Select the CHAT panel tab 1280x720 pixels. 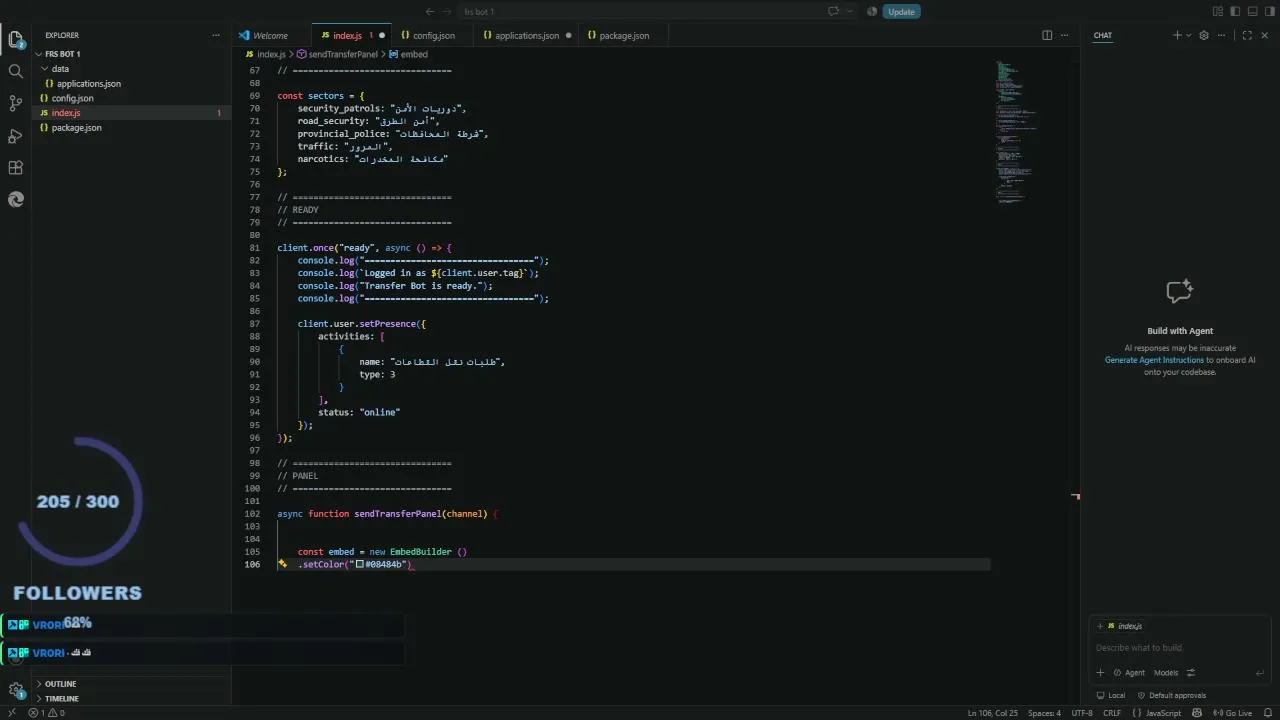(x=1102, y=35)
